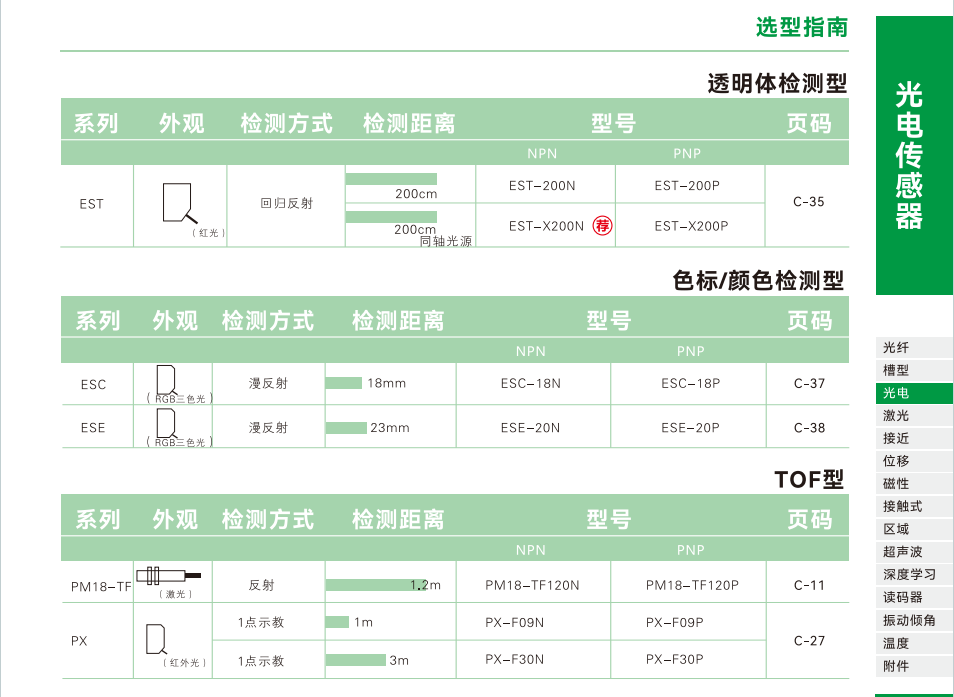Click the PX series infrared sensor icon
The height and width of the screenshot is (697, 954).
point(156,639)
